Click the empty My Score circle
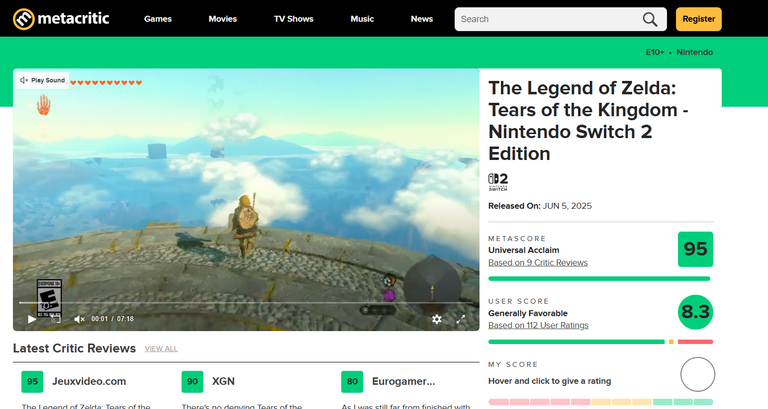 pos(697,374)
